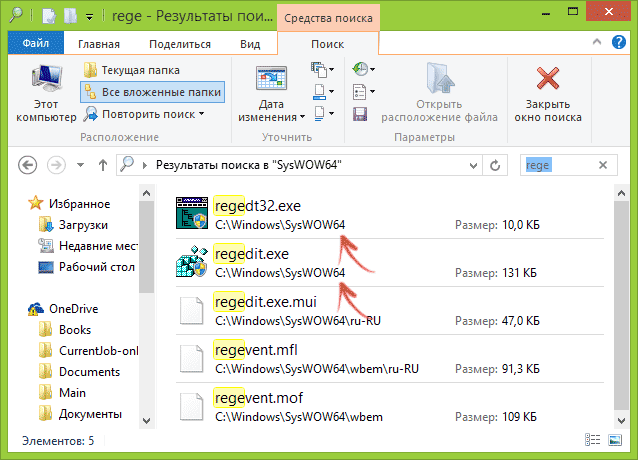638x460 pixels.
Task: Open Help via question mark icon
Action: [x=618, y=42]
